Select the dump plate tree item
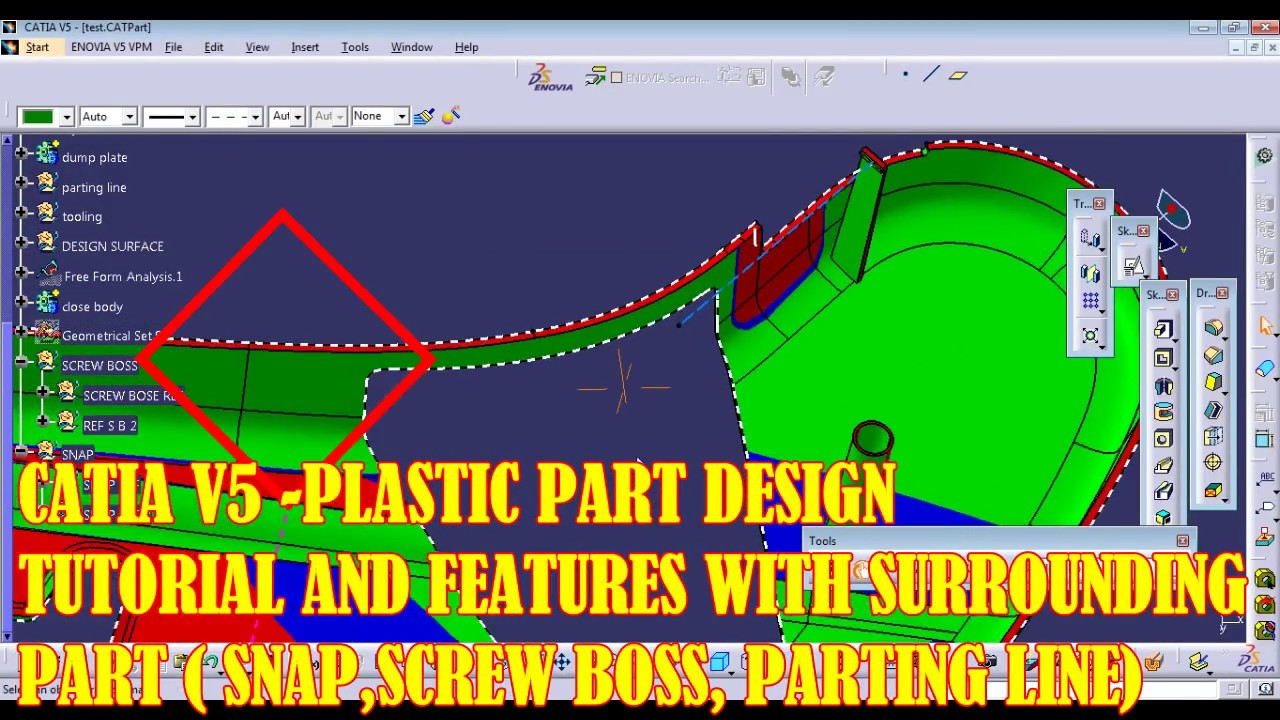The width and height of the screenshot is (1280, 720). pos(94,157)
